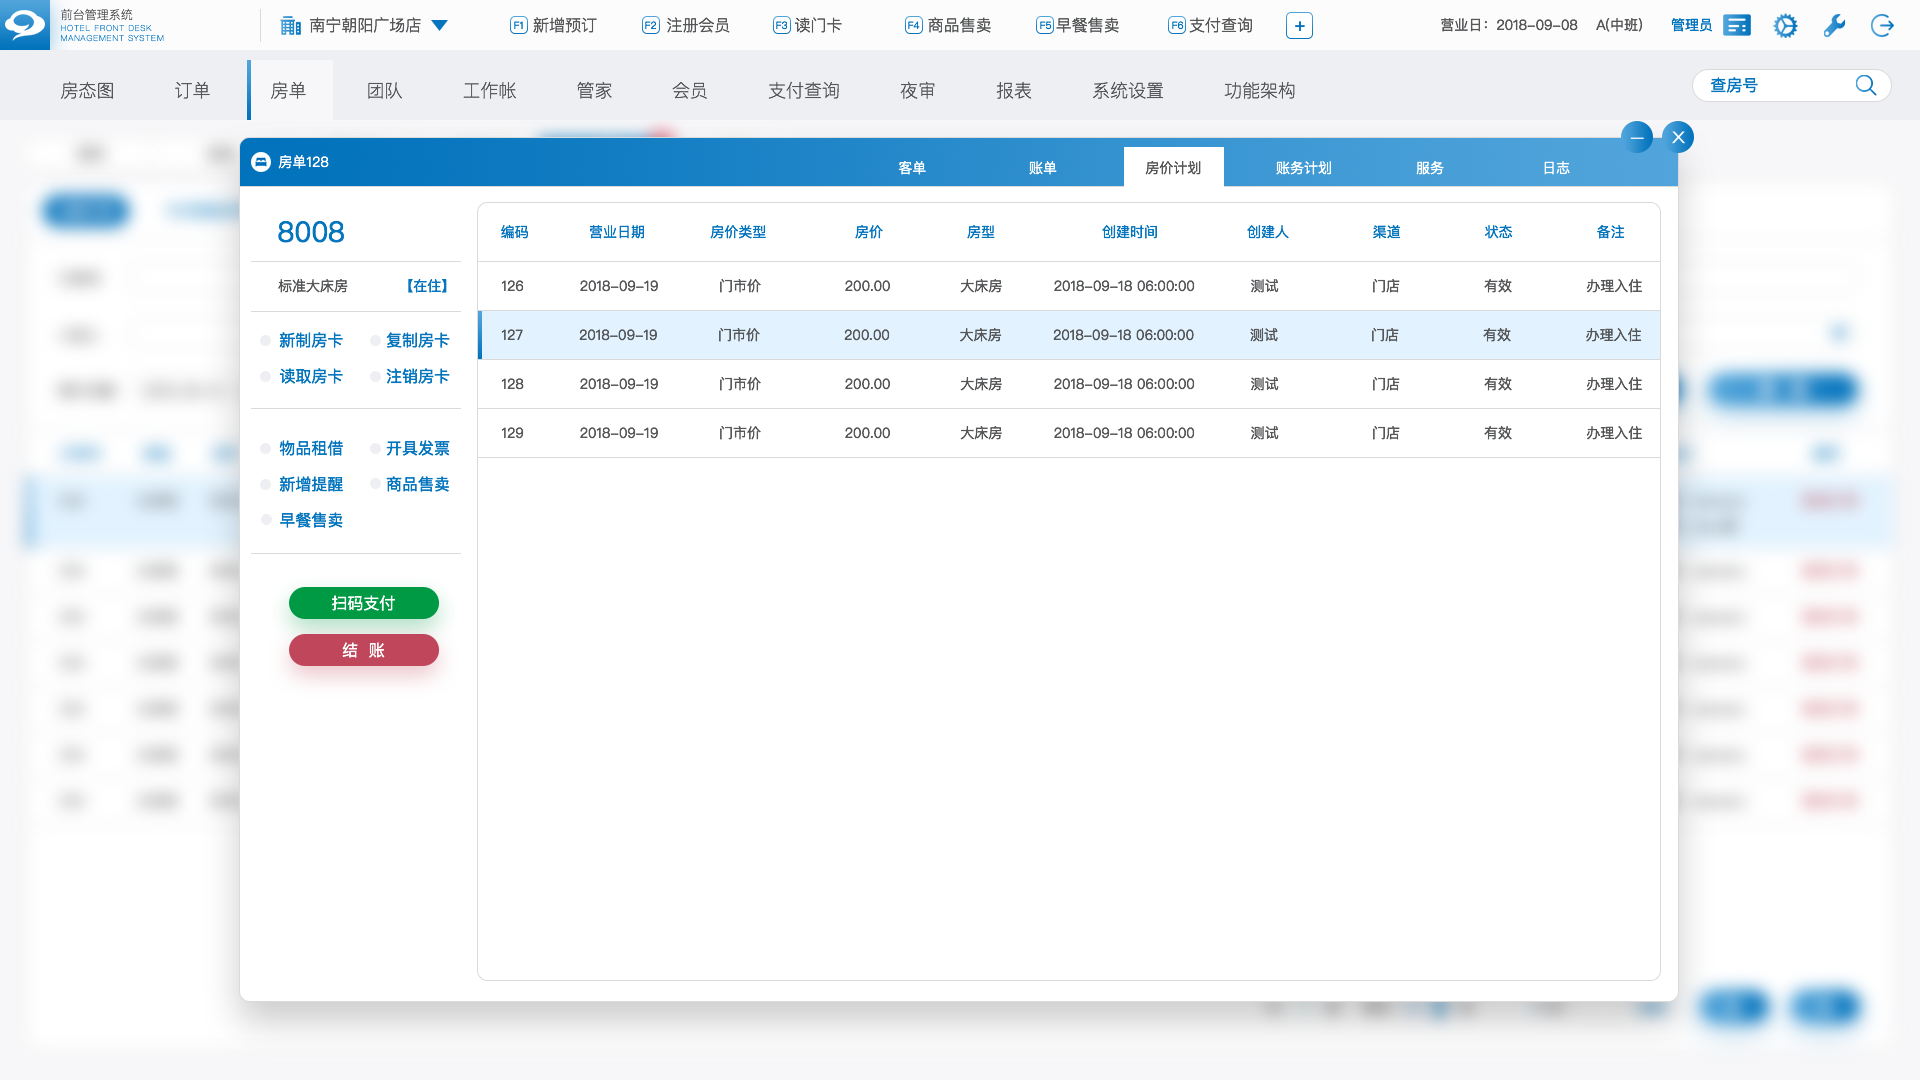Open the 夜审 main menu item
Viewport: 1920px width, 1080px height.
coord(917,91)
